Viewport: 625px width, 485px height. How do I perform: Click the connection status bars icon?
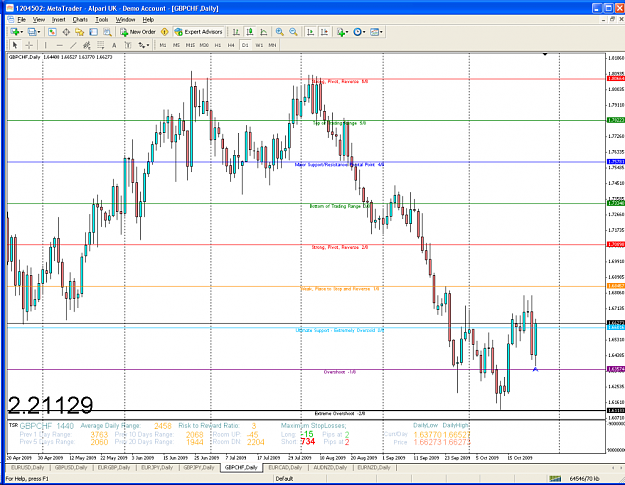(554, 479)
